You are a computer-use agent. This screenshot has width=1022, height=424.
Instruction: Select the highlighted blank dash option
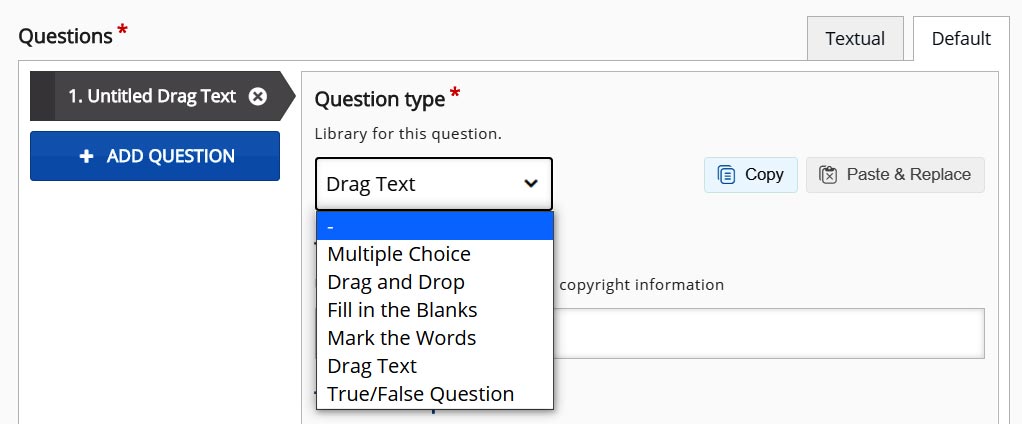pyautogui.click(x=434, y=226)
